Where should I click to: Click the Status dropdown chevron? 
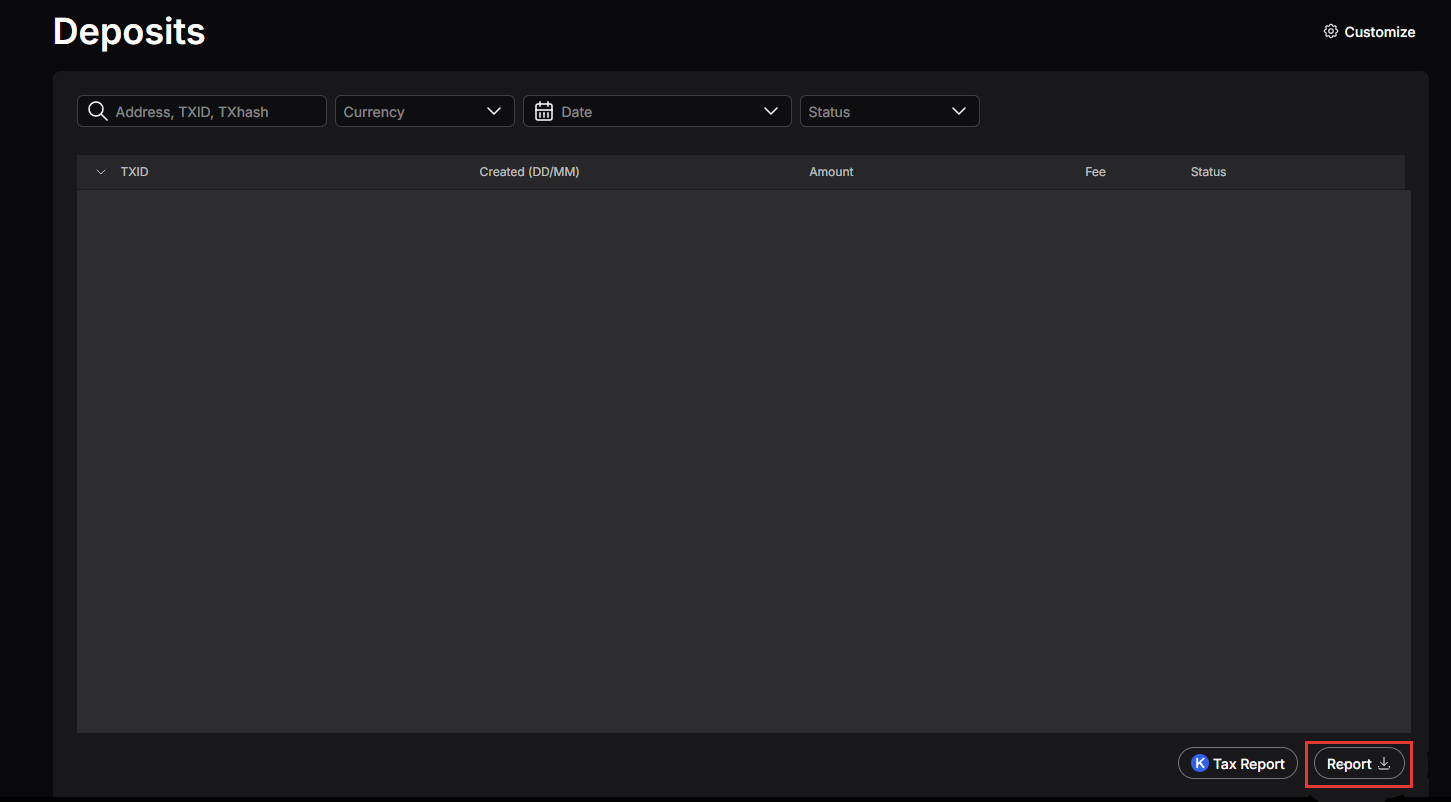click(x=959, y=111)
